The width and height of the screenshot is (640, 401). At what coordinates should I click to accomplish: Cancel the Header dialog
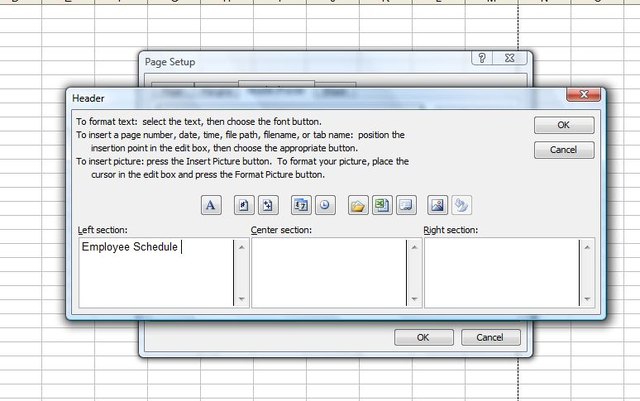click(564, 150)
